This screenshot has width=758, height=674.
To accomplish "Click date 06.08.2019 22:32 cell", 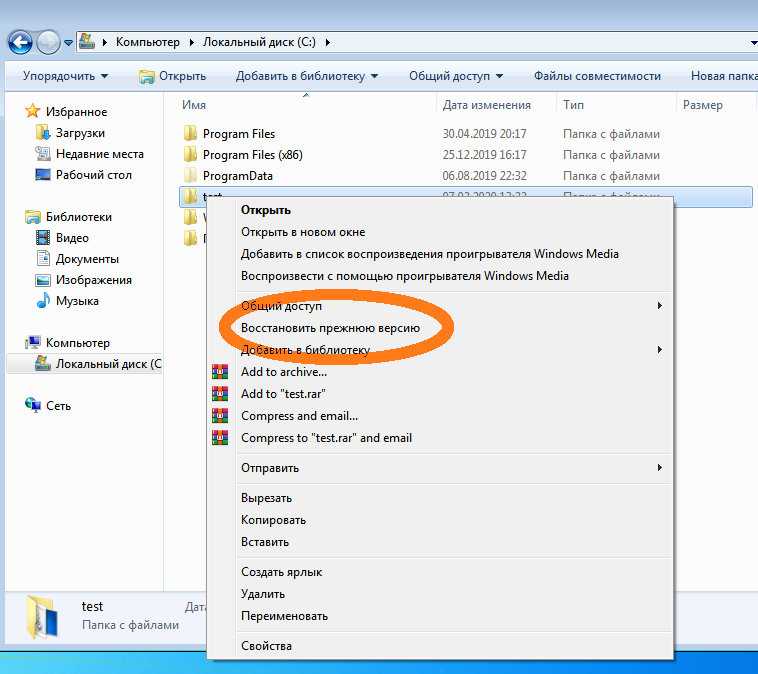I will (484, 176).
